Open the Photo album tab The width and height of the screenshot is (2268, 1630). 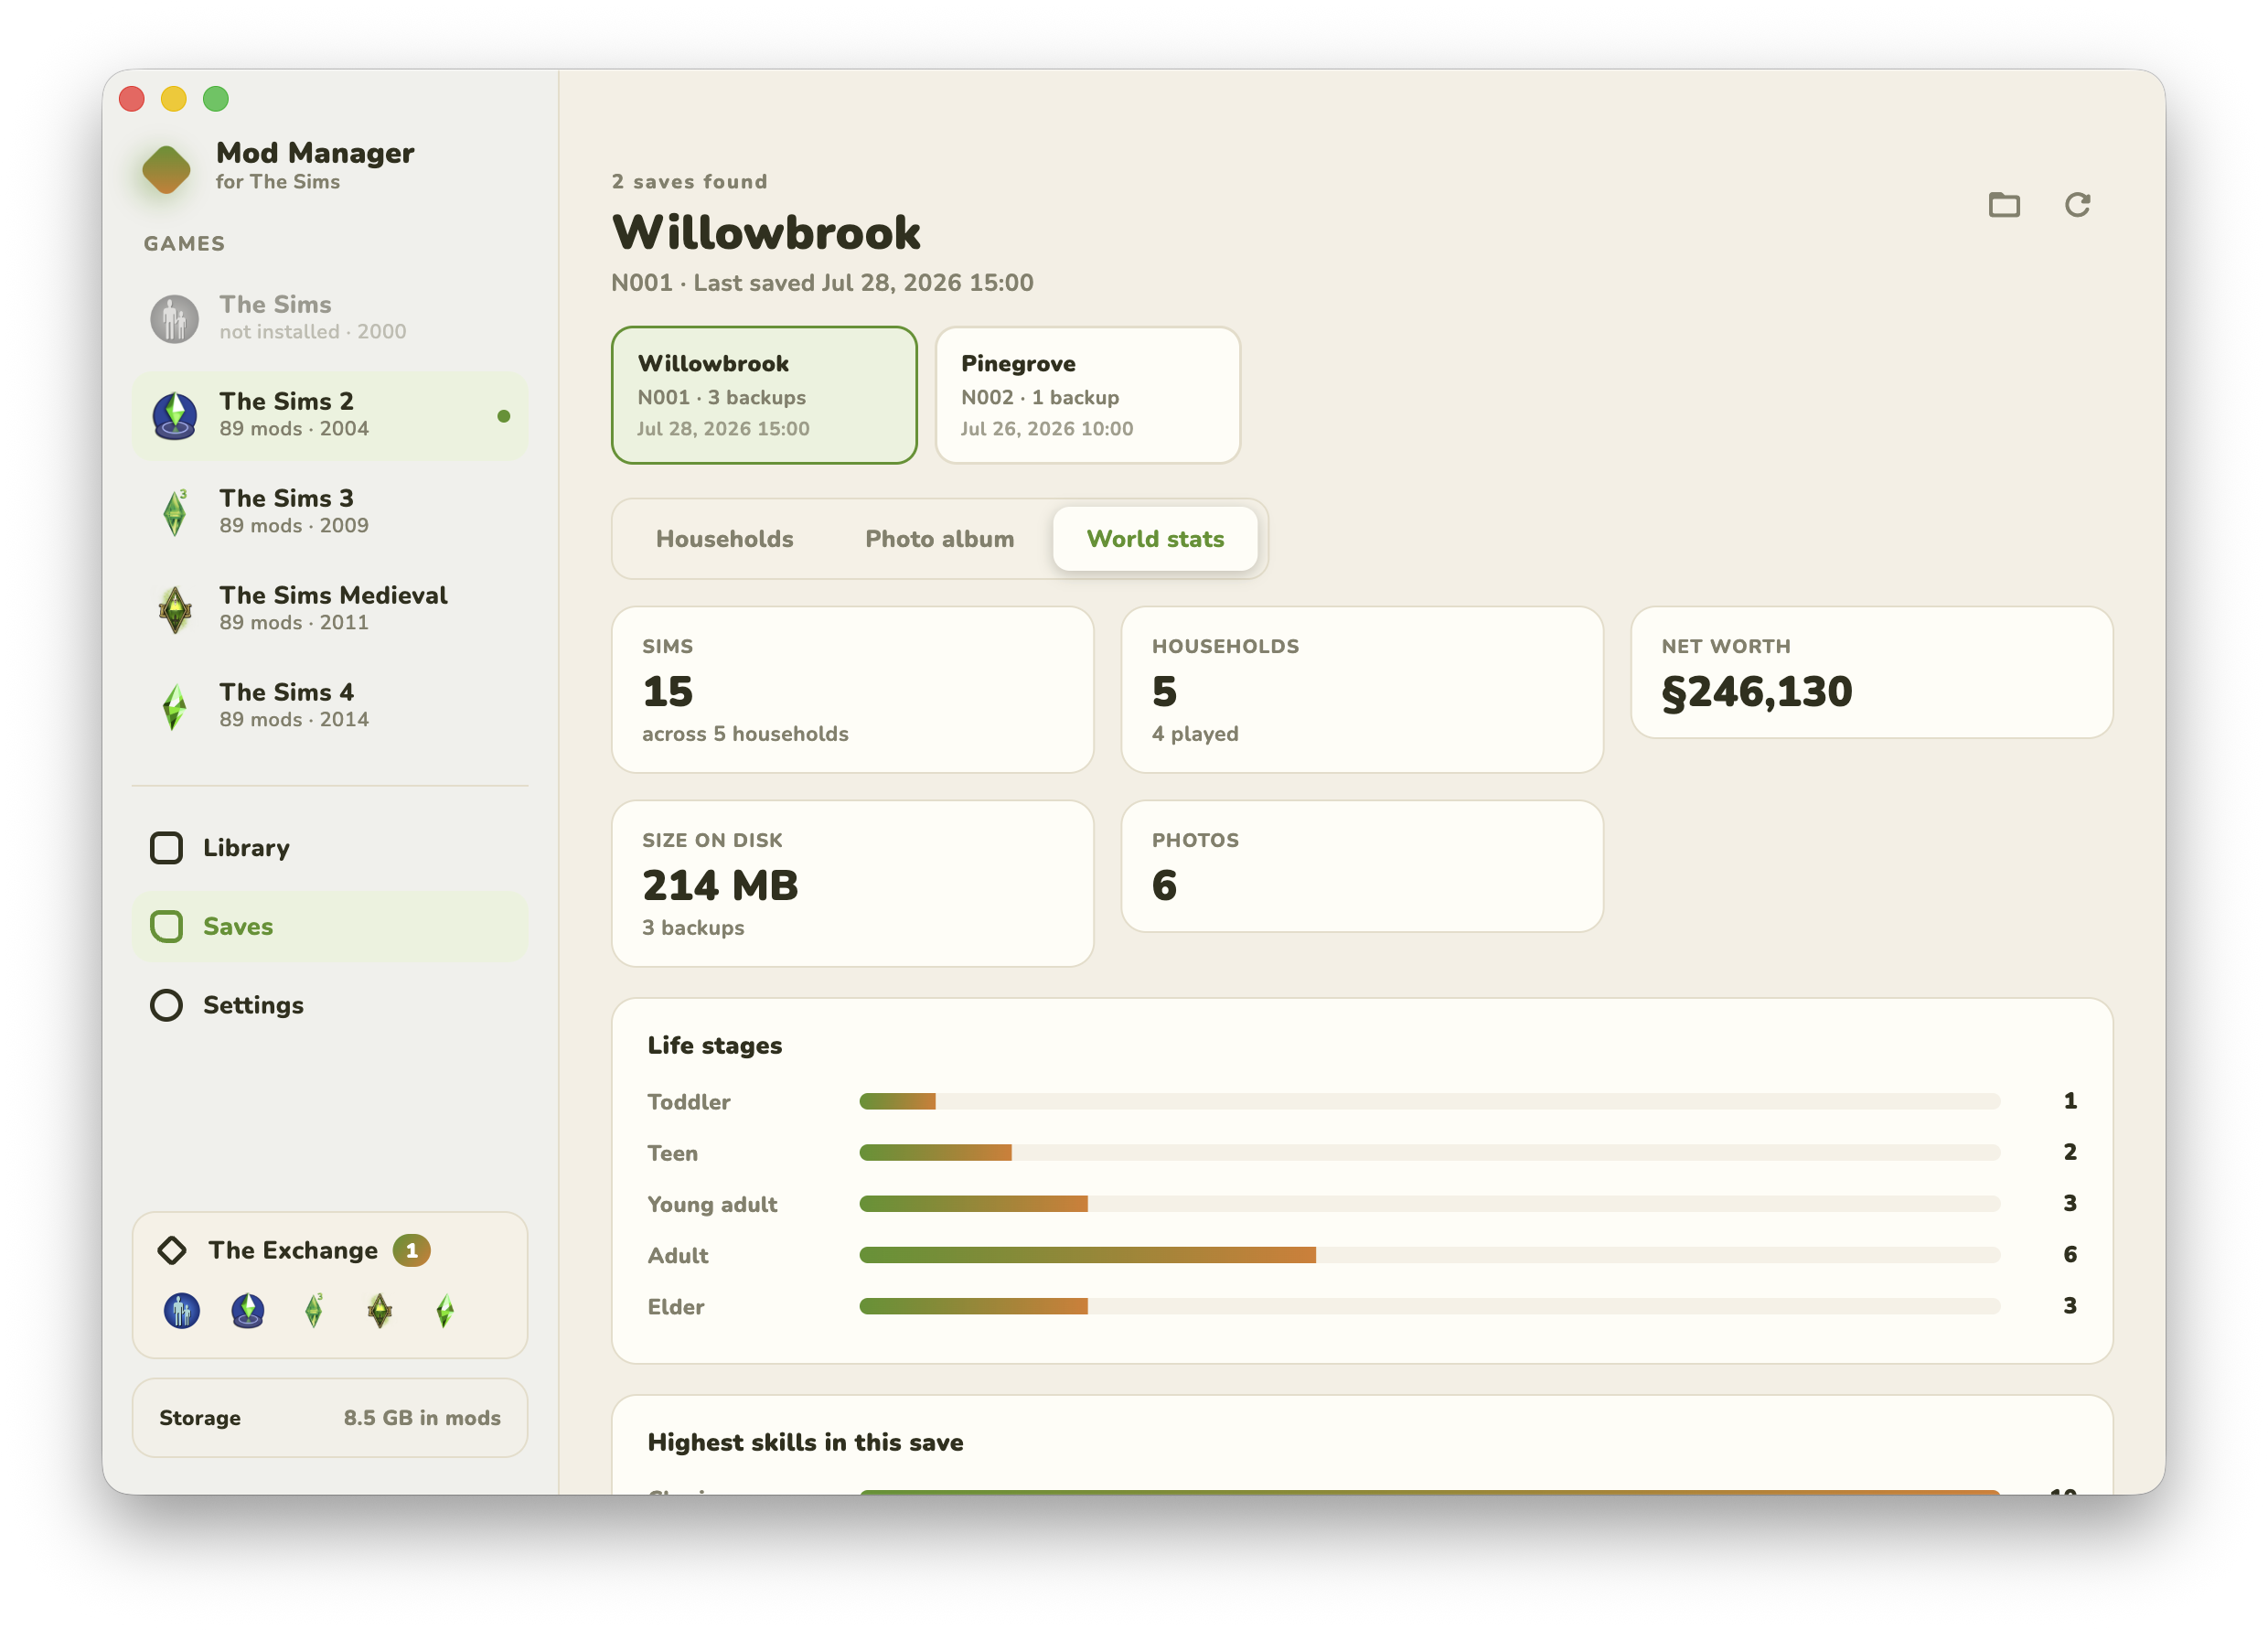[939, 539]
